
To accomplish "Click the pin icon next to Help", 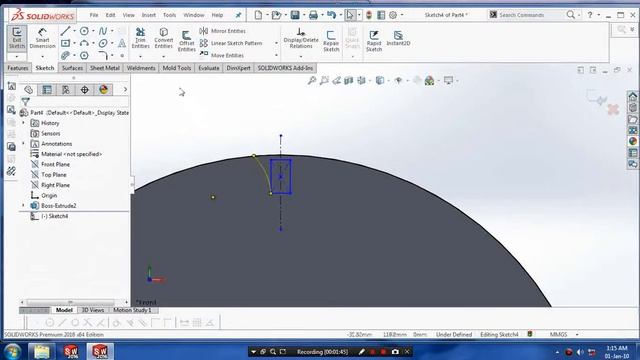I will pyautogui.click(x=238, y=15).
